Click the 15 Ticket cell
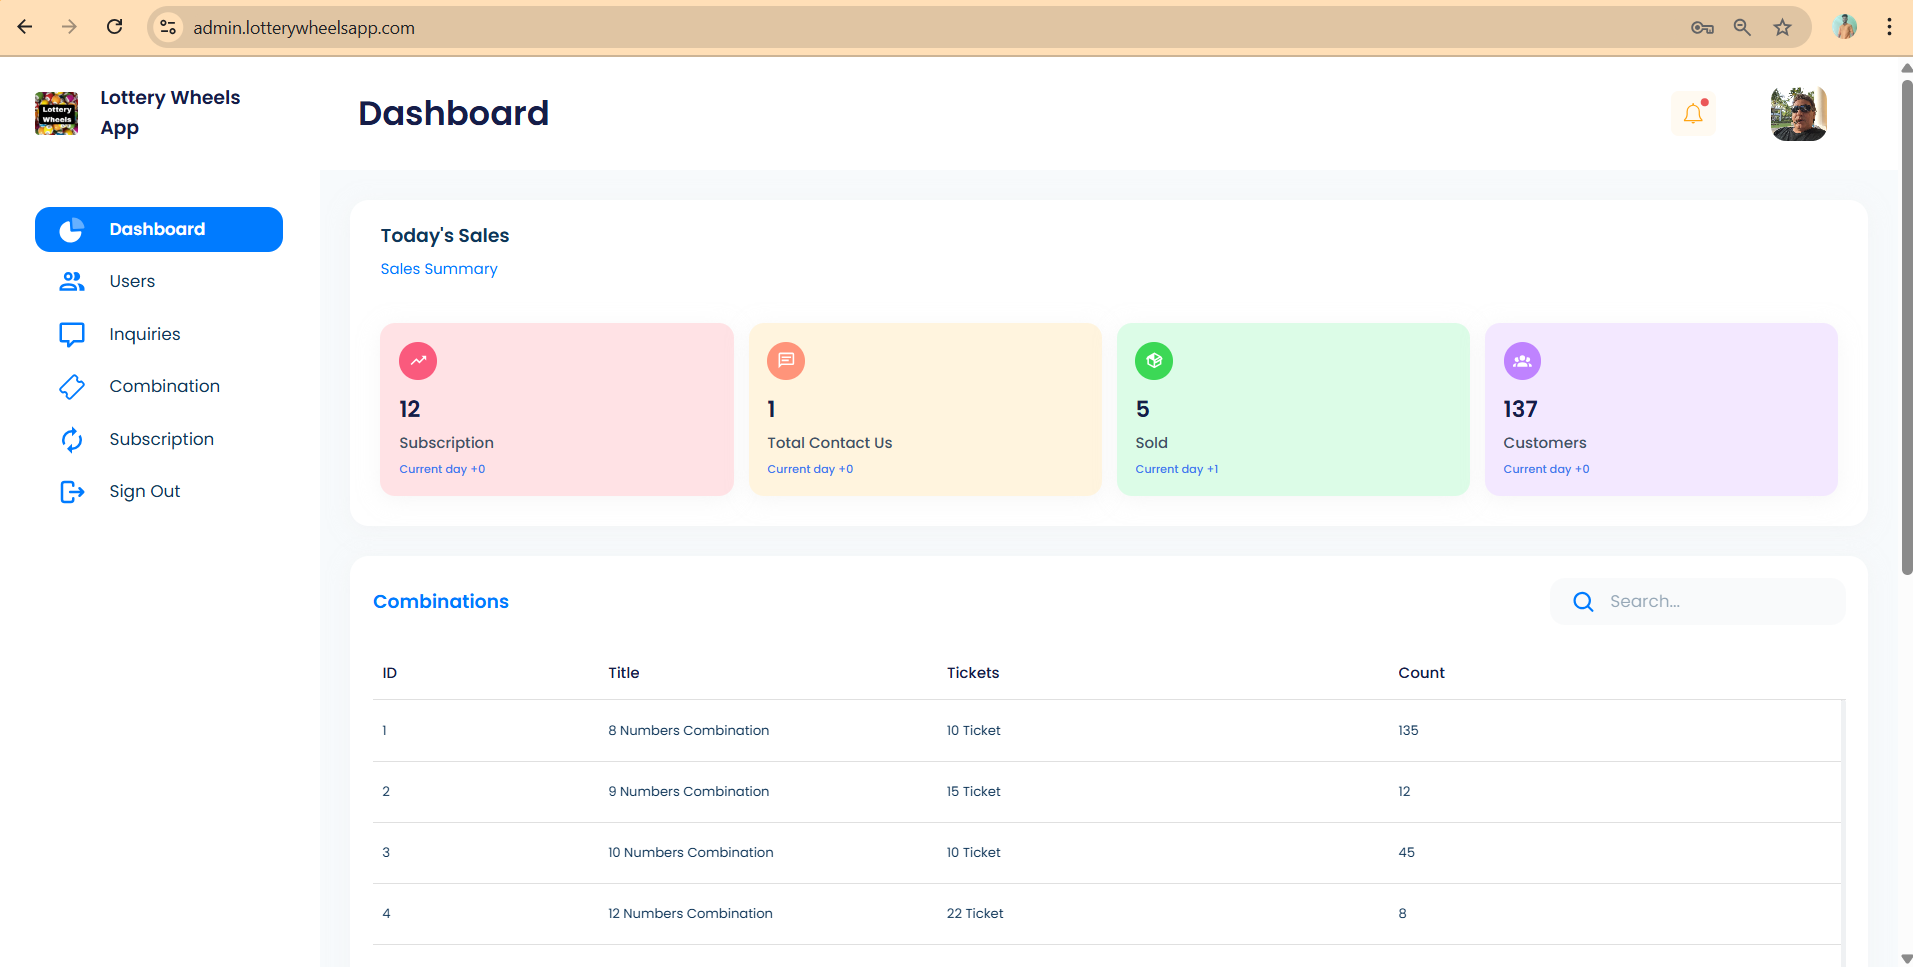The height and width of the screenshot is (967, 1913). tap(974, 792)
